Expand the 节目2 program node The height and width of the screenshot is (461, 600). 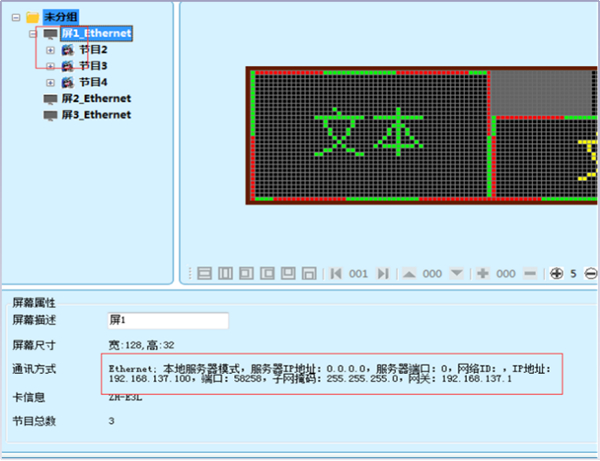coord(50,49)
